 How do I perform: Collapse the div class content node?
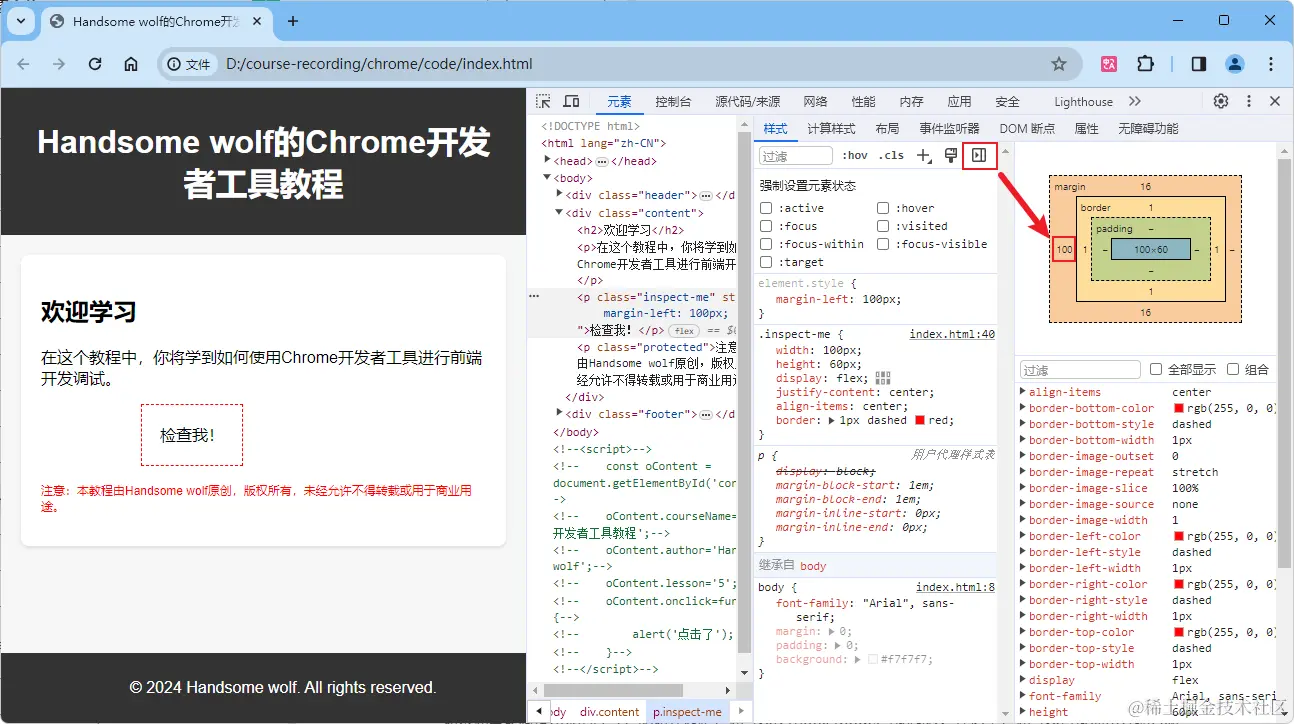pyautogui.click(x=560, y=213)
